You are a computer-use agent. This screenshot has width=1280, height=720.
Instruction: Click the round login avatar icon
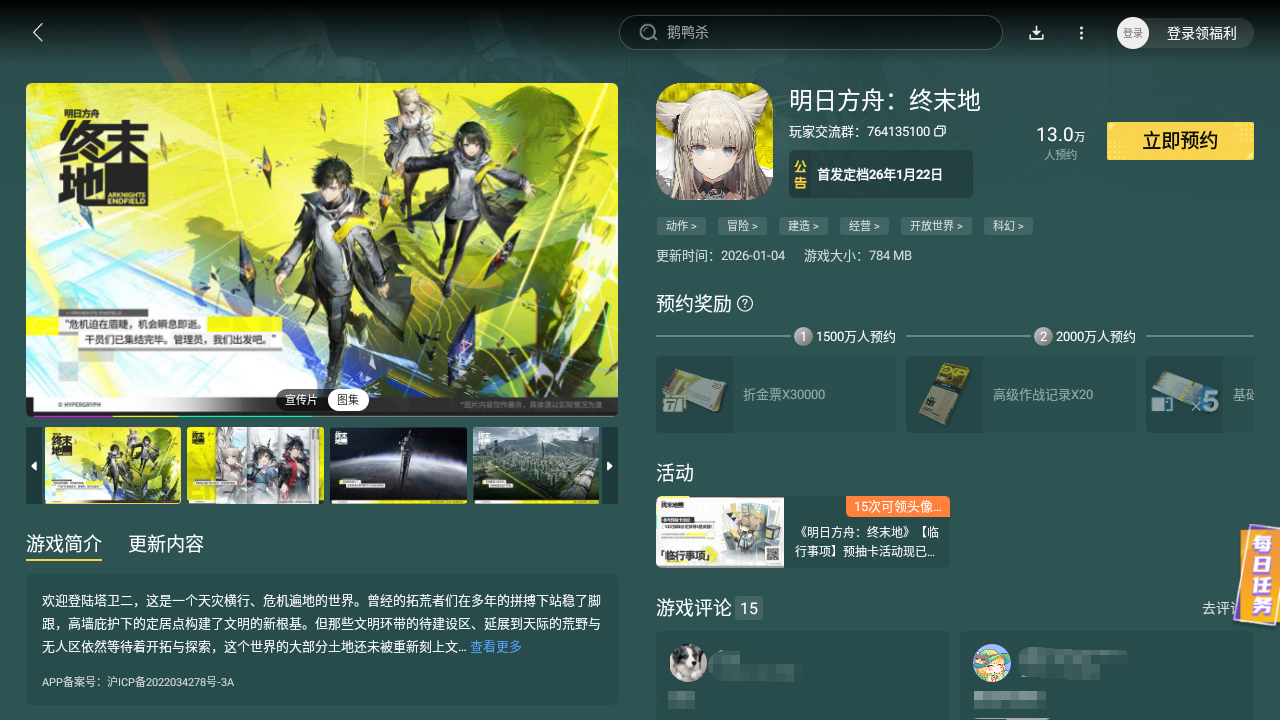pyautogui.click(x=1133, y=33)
